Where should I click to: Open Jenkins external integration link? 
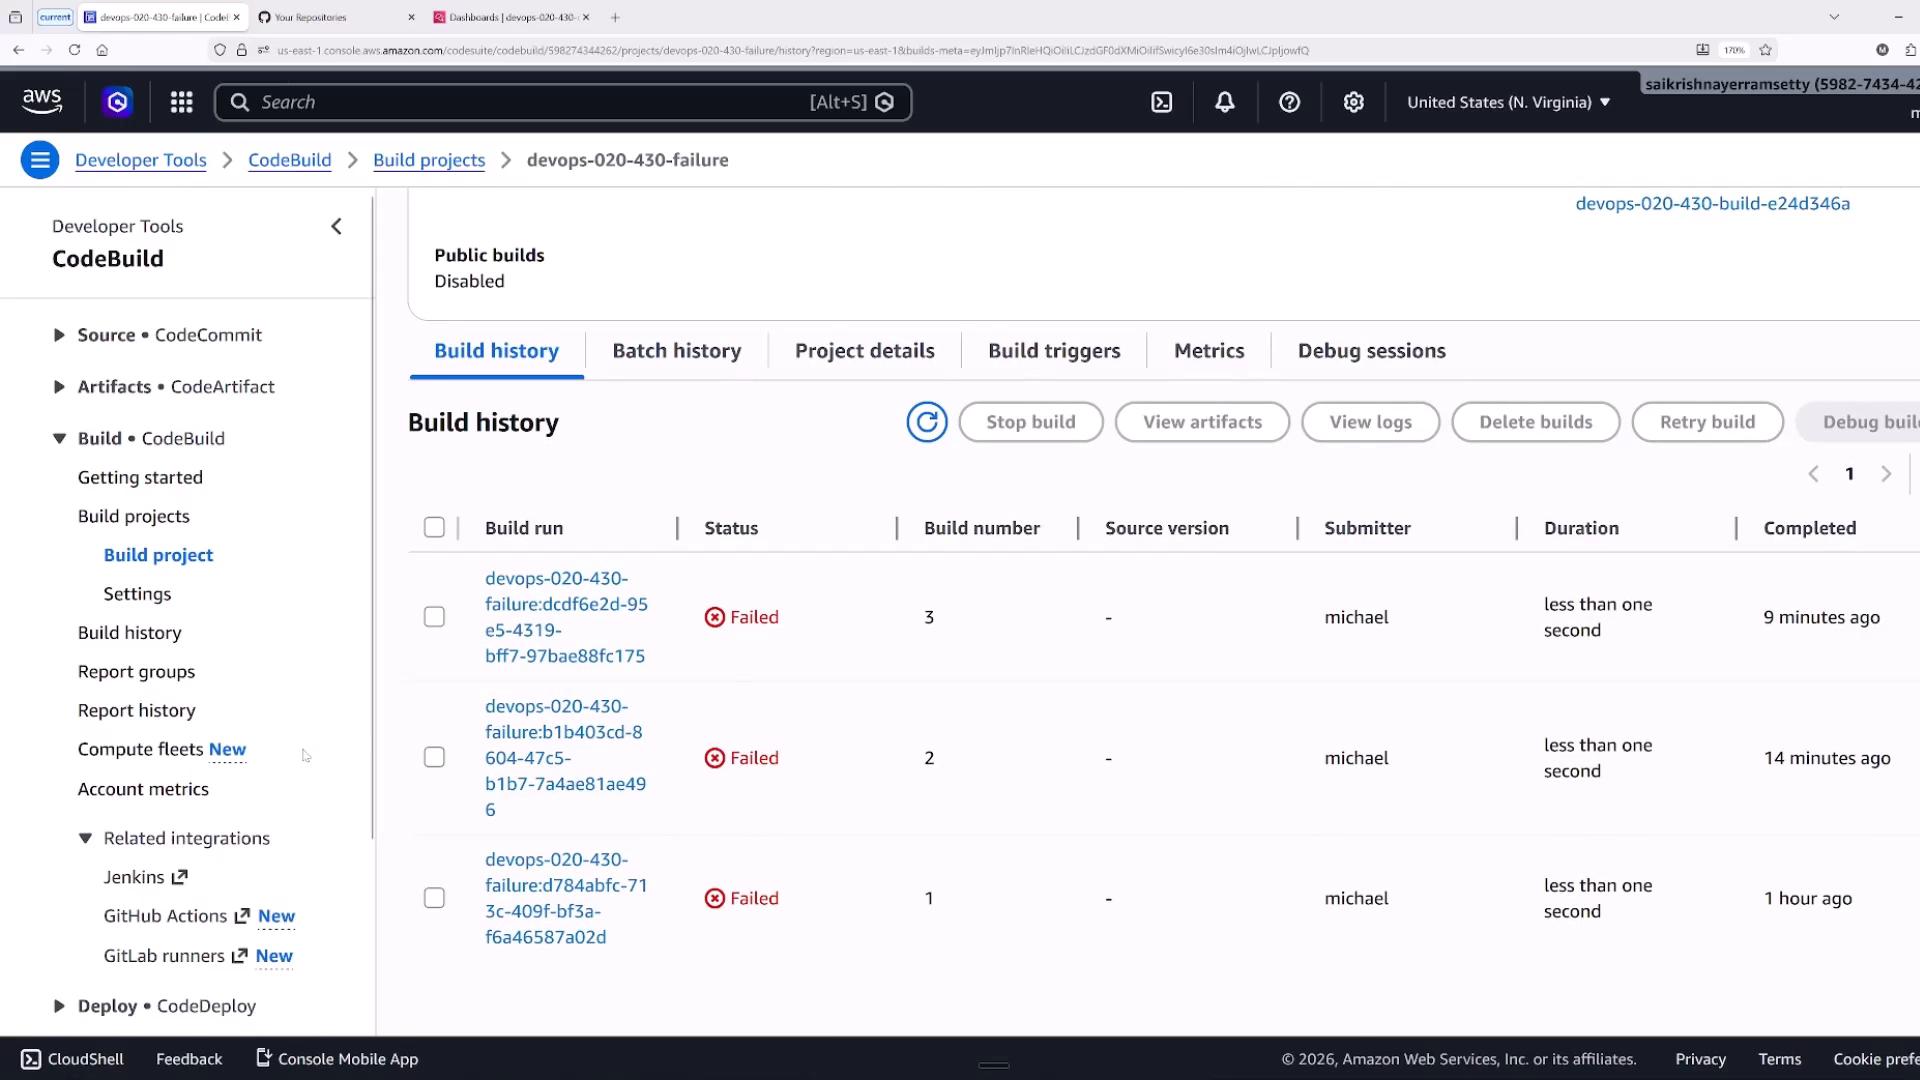(x=145, y=877)
